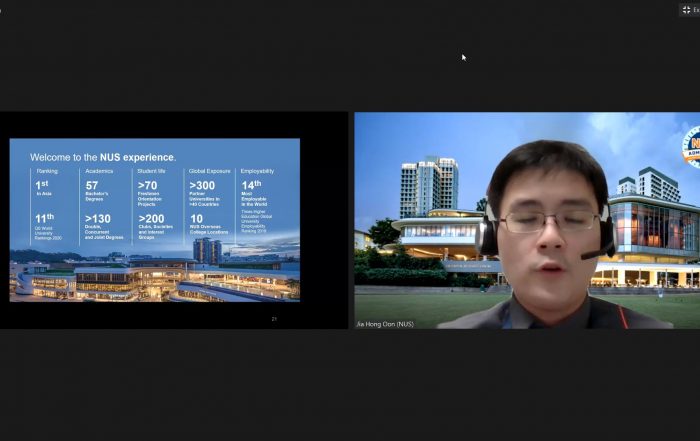Click the '1st' in Asia figure
The width and height of the screenshot is (700, 441).
point(42,185)
